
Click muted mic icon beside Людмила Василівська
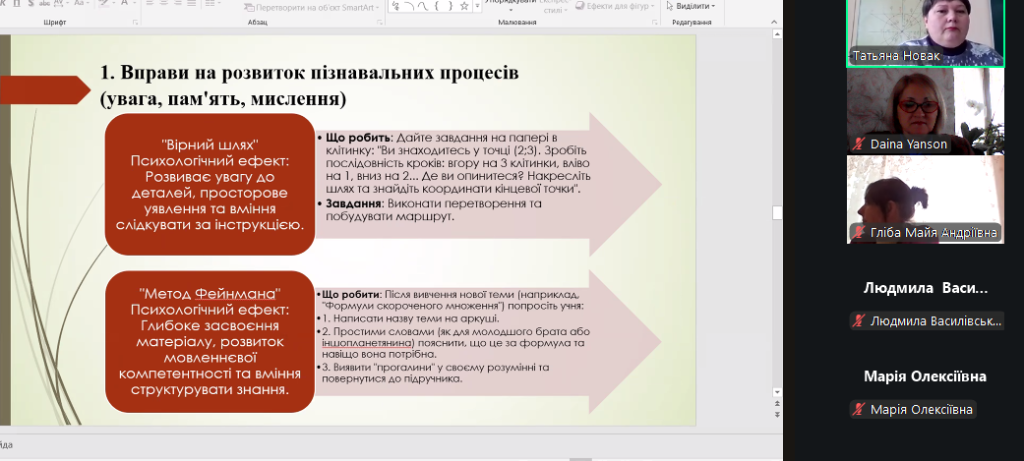click(x=859, y=321)
